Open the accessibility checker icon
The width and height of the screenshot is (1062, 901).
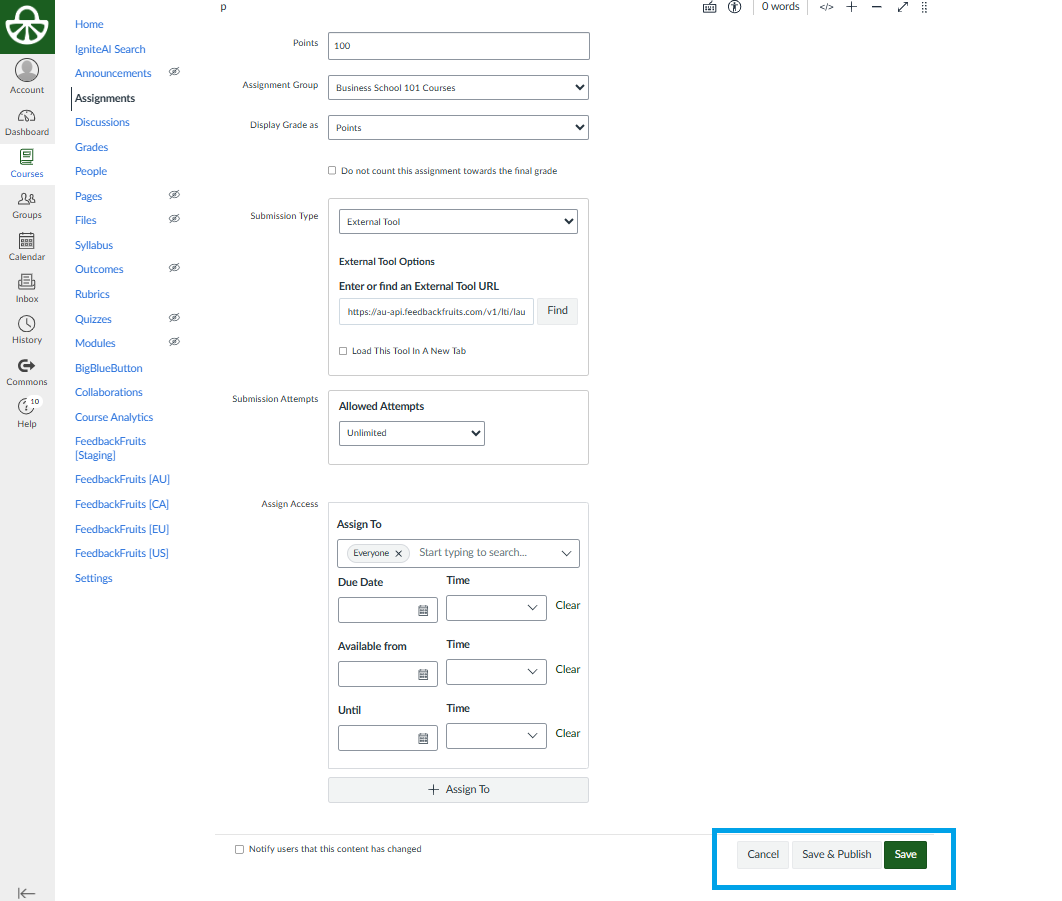[735, 7]
